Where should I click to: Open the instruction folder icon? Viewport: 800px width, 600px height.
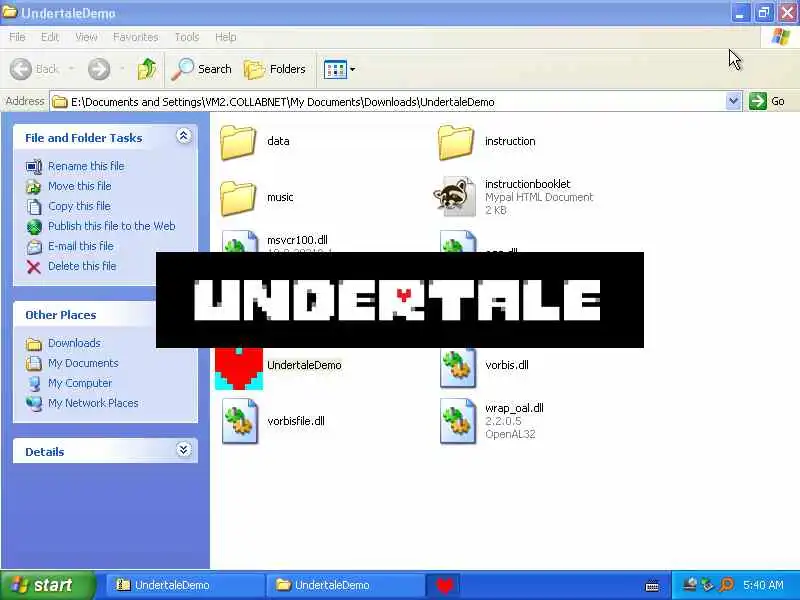tap(456, 142)
